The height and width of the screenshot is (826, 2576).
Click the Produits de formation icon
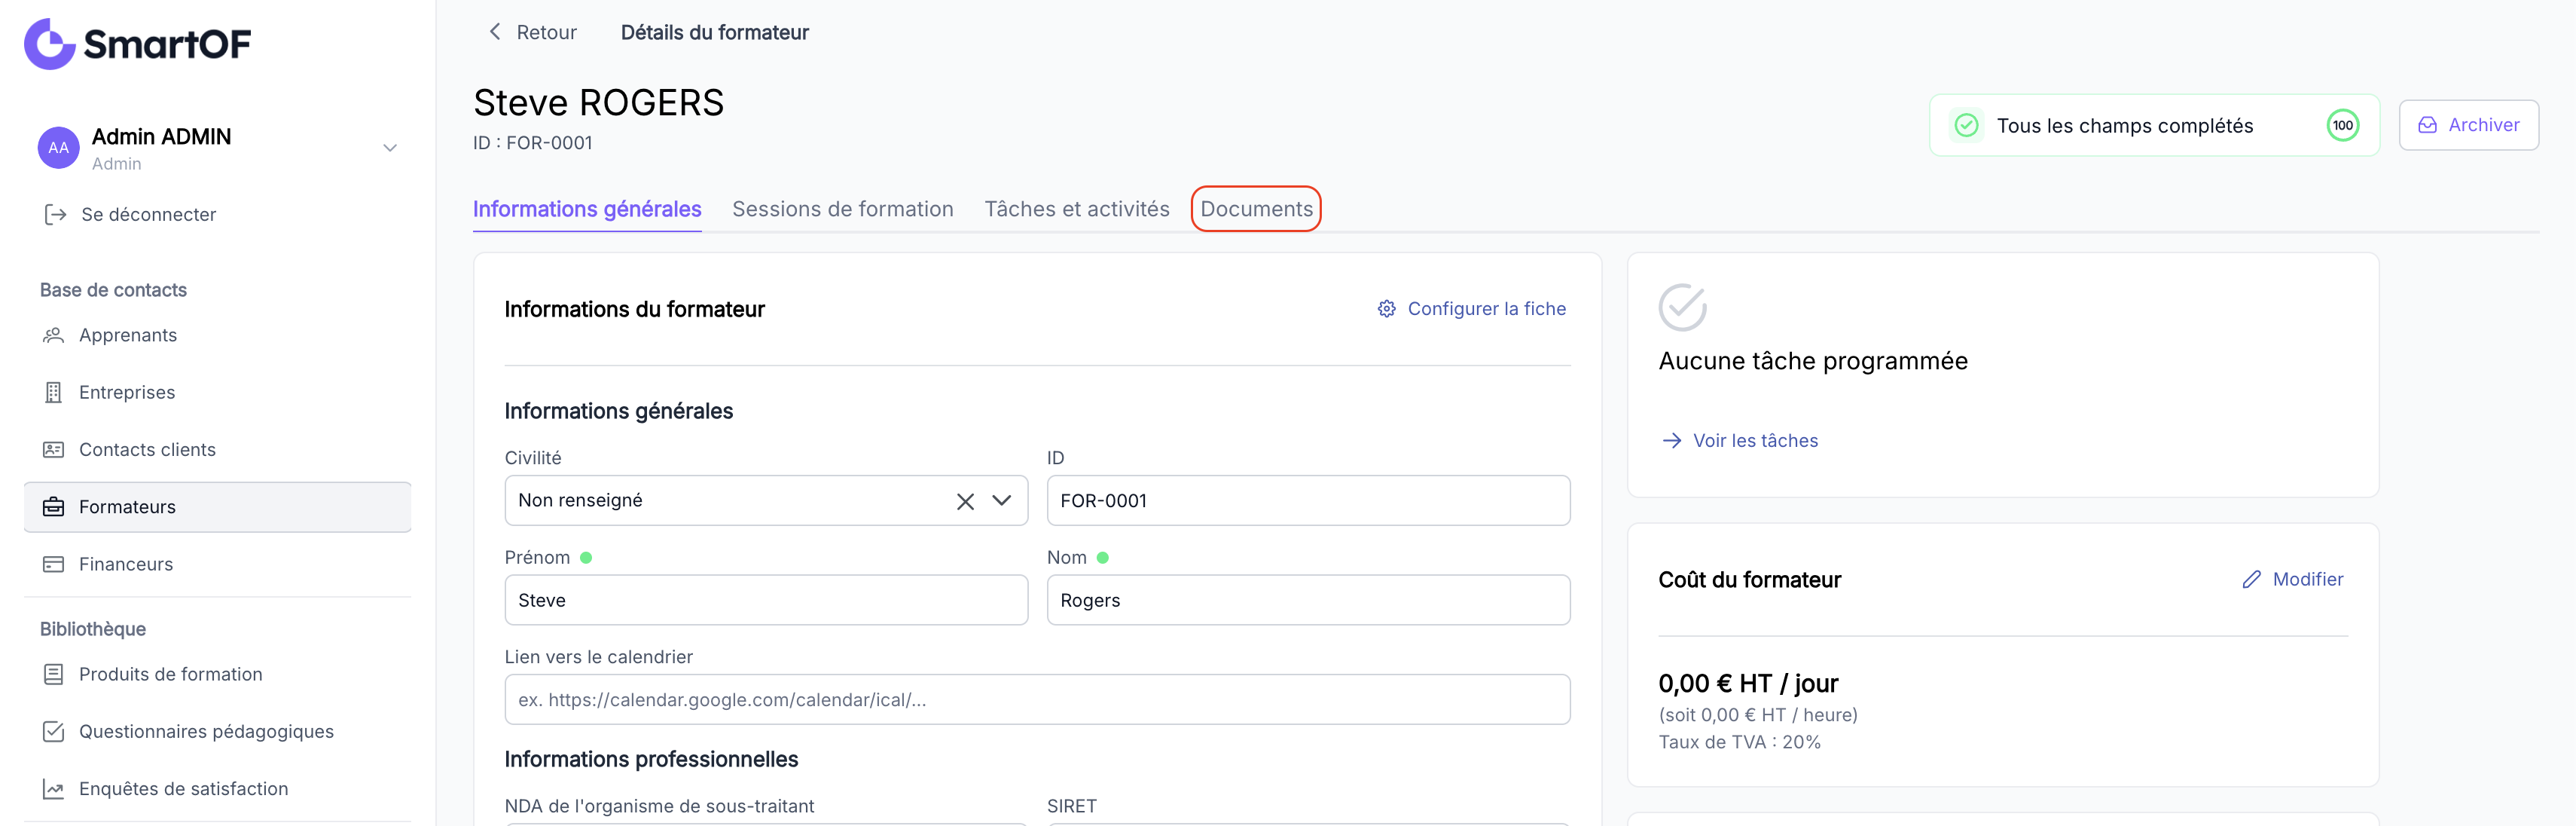[x=53, y=674]
